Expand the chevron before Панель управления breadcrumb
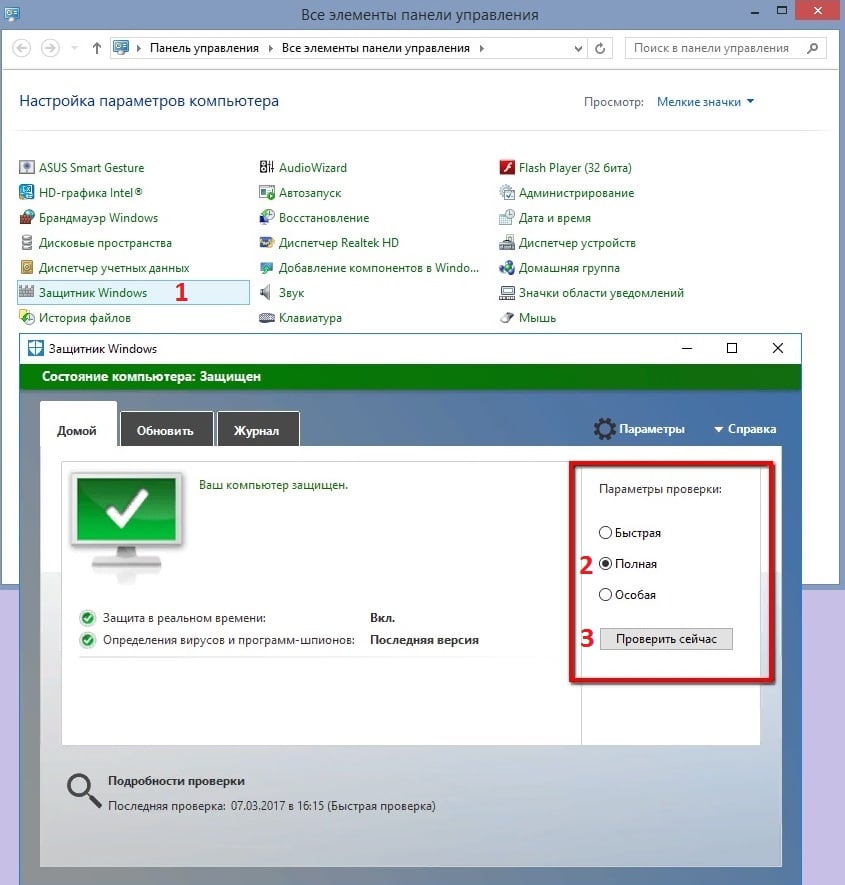Image resolution: width=845 pixels, height=885 pixels. [139, 49]
